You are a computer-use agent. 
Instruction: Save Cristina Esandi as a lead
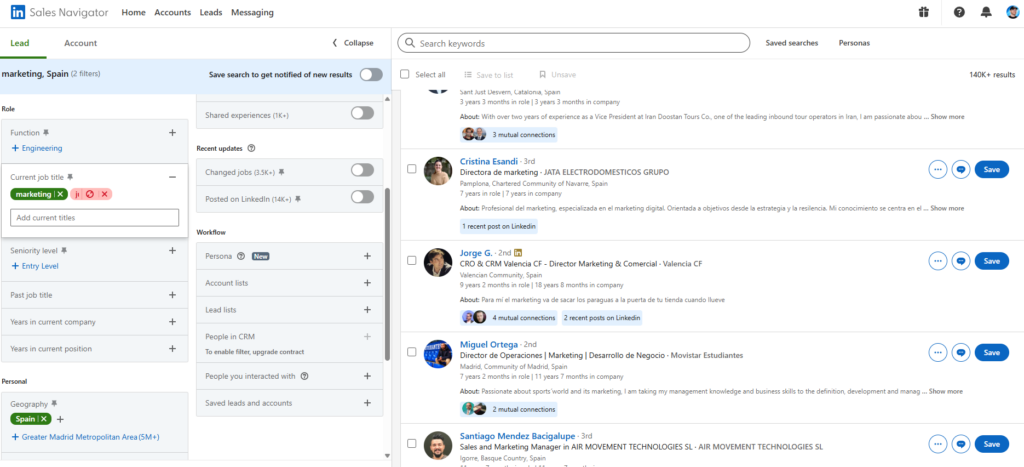(991, 169)
